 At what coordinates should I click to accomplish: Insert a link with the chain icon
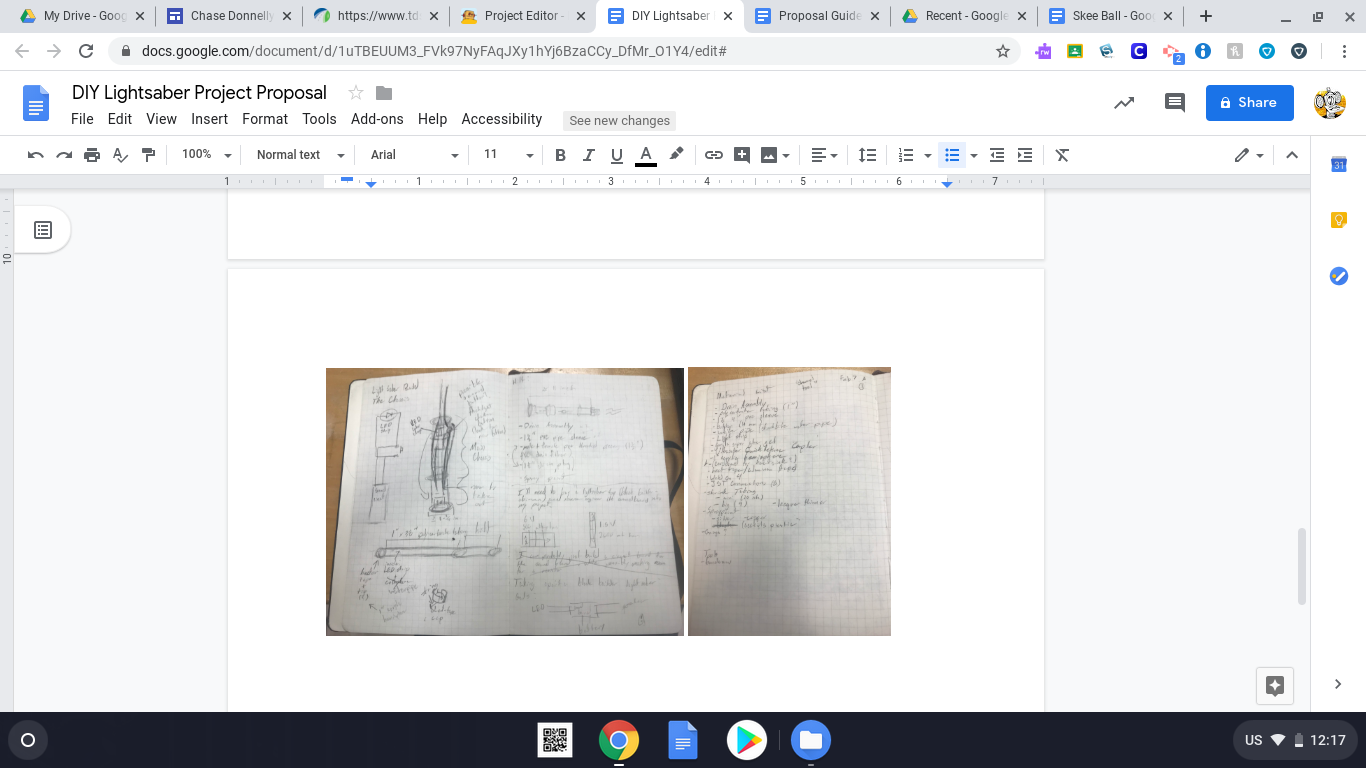[713, 155]
